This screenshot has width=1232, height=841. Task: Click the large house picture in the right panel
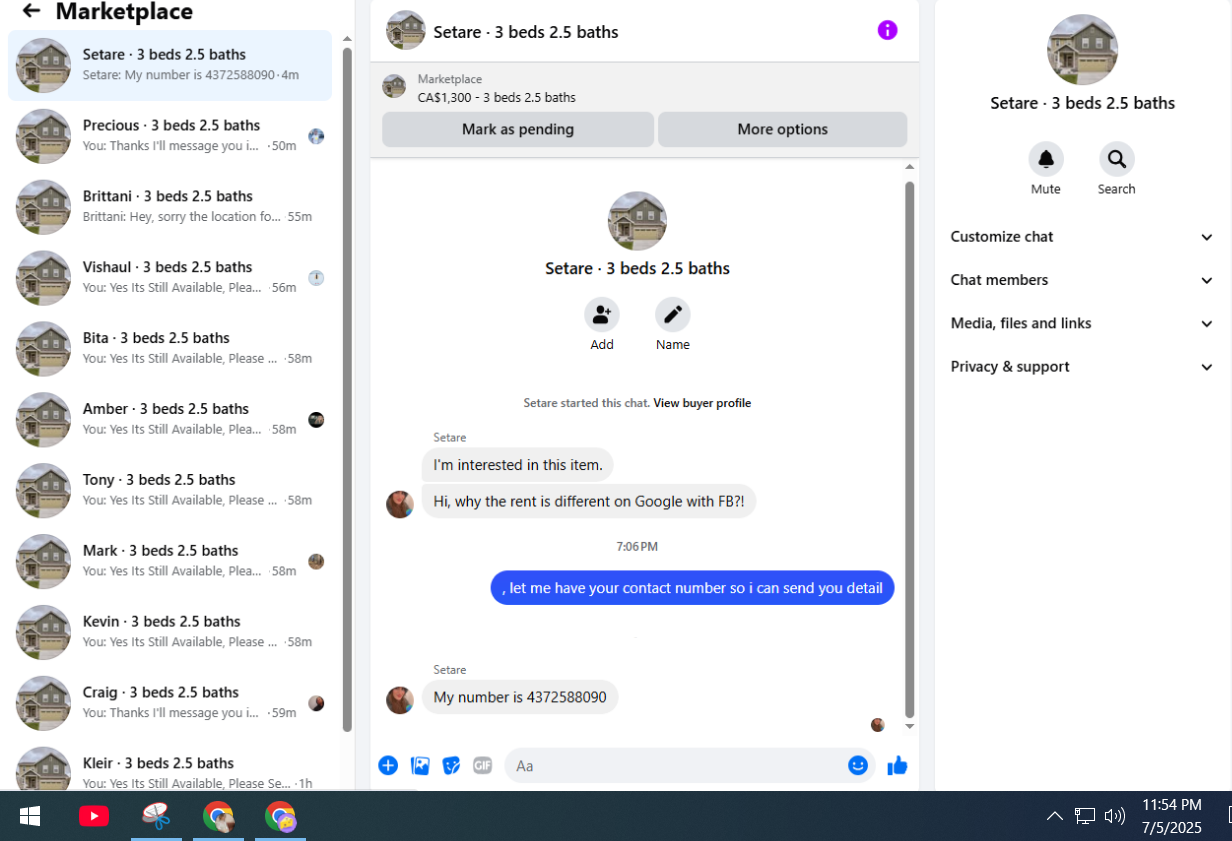[x=1082, y=49]
